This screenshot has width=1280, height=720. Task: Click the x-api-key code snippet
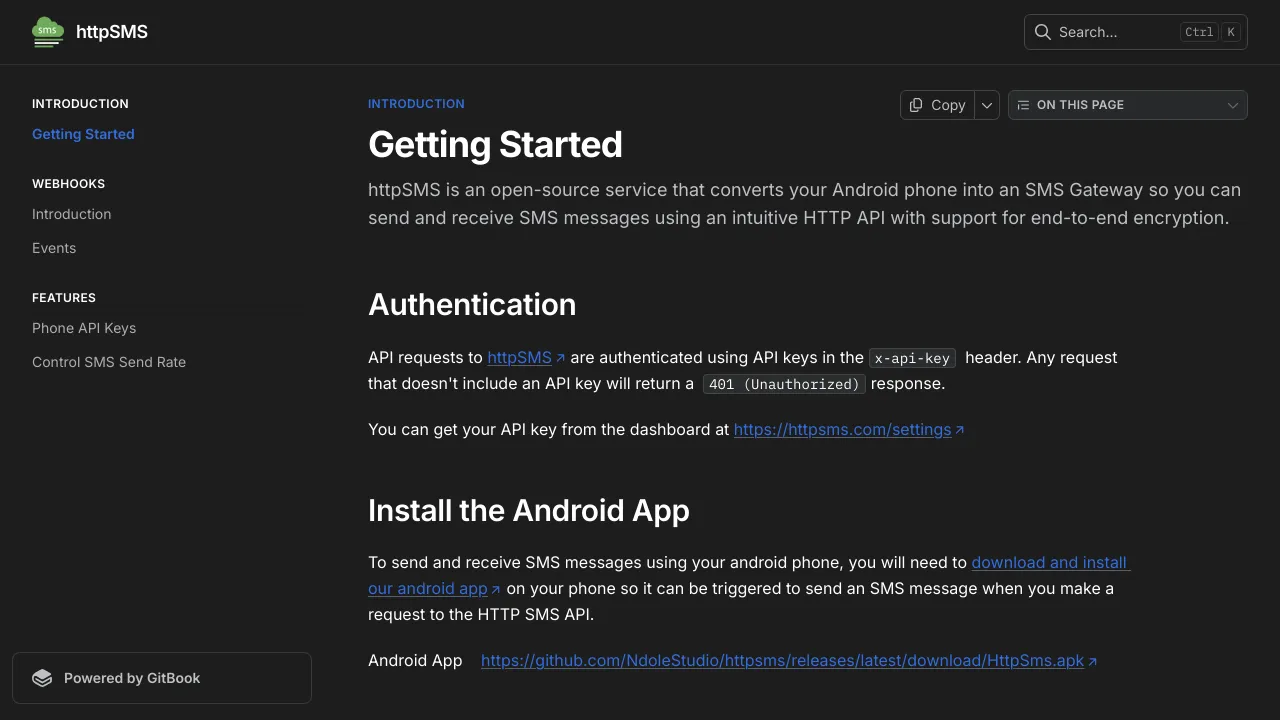(912, 358)
